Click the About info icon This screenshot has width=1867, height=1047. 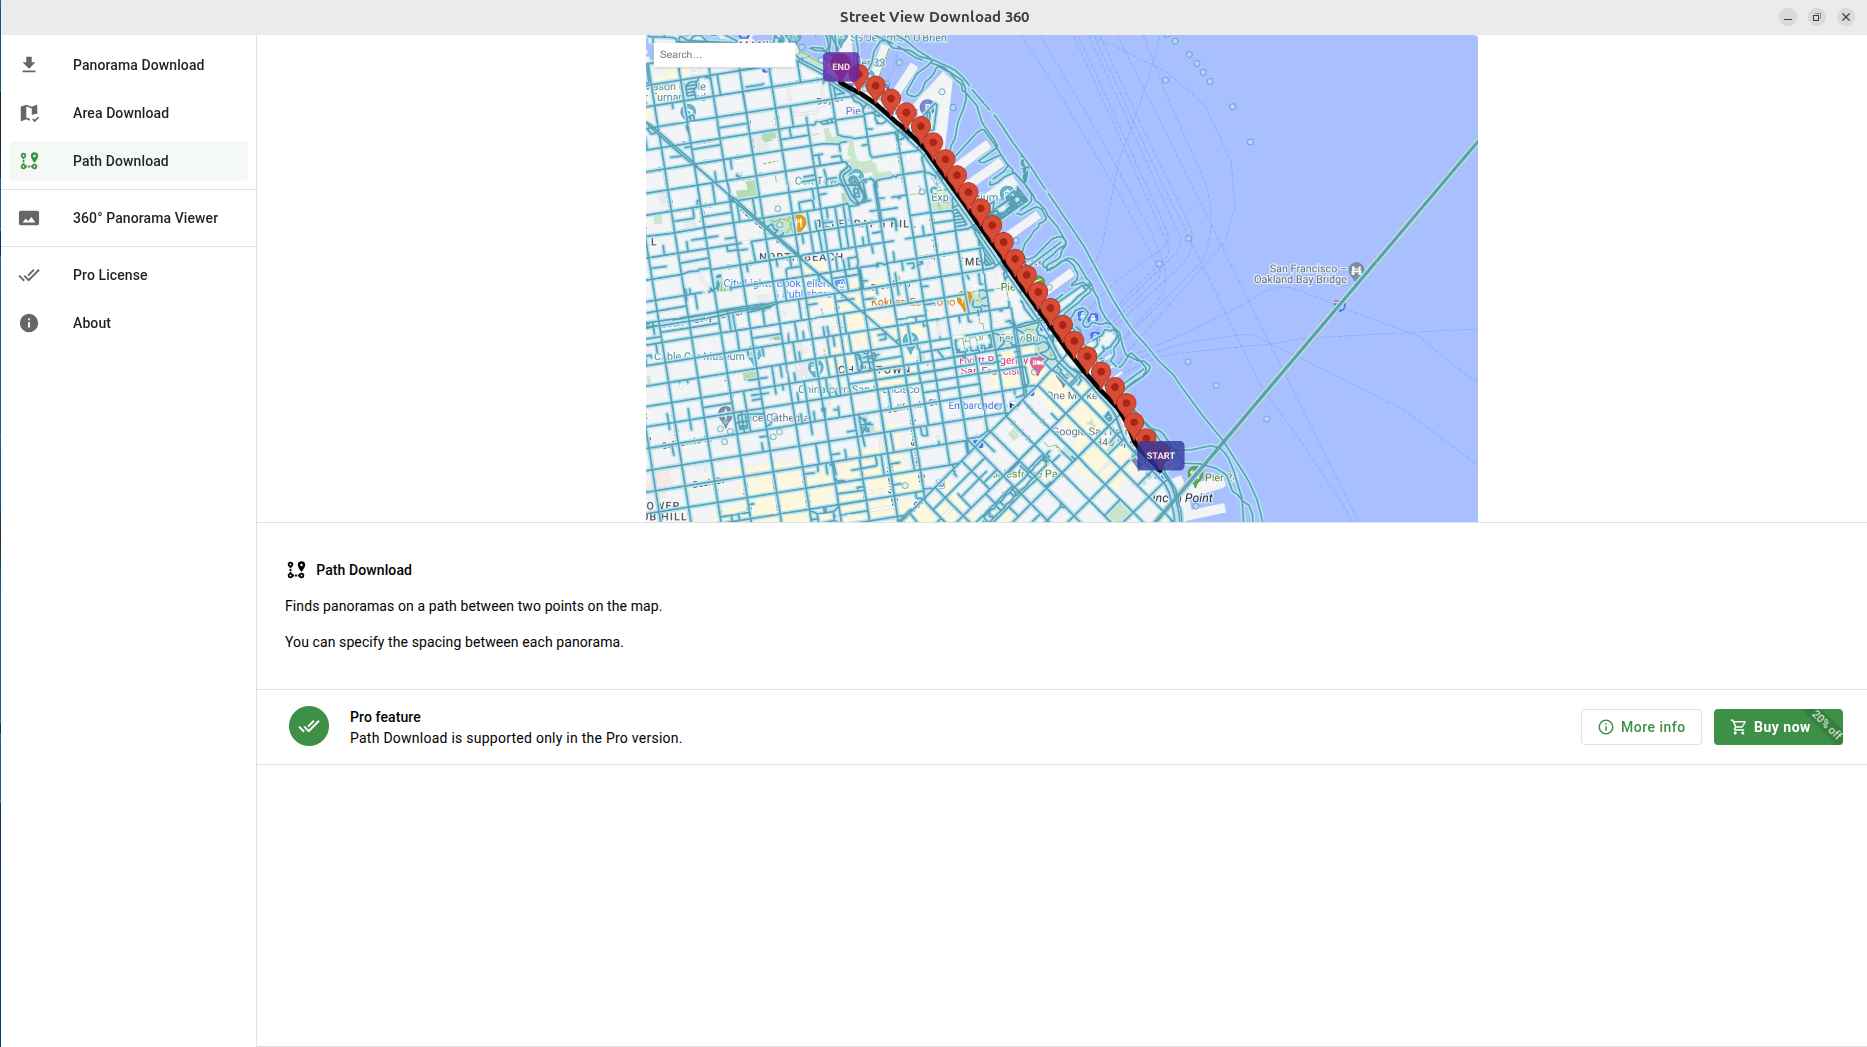(29, 323)
